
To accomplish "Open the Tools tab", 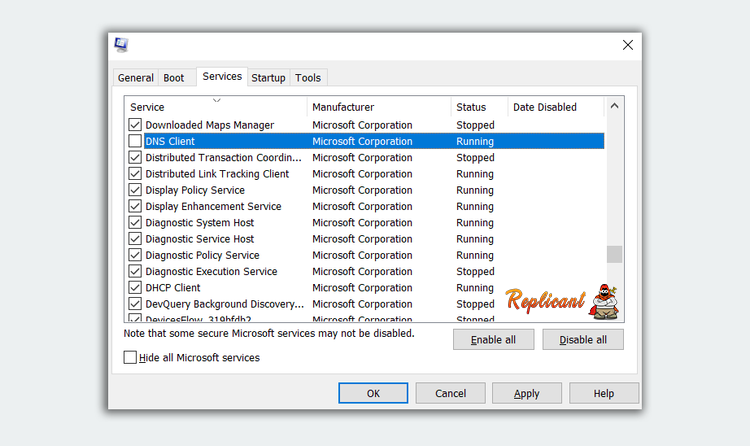I will tap(308, 78).
